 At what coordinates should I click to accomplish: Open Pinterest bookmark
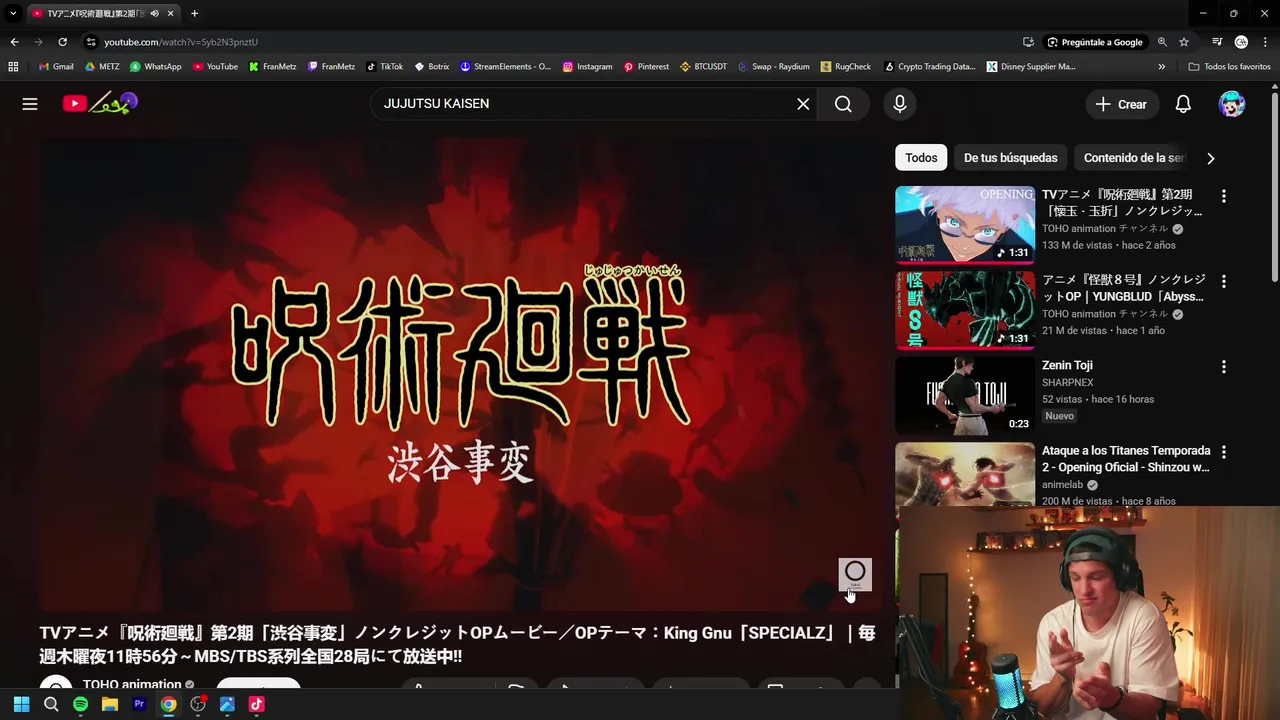tap(646, 67)
